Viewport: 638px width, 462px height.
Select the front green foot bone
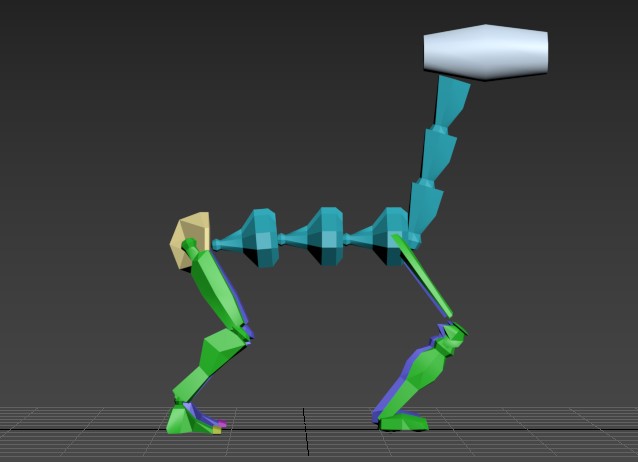click(x=406, y=422)
